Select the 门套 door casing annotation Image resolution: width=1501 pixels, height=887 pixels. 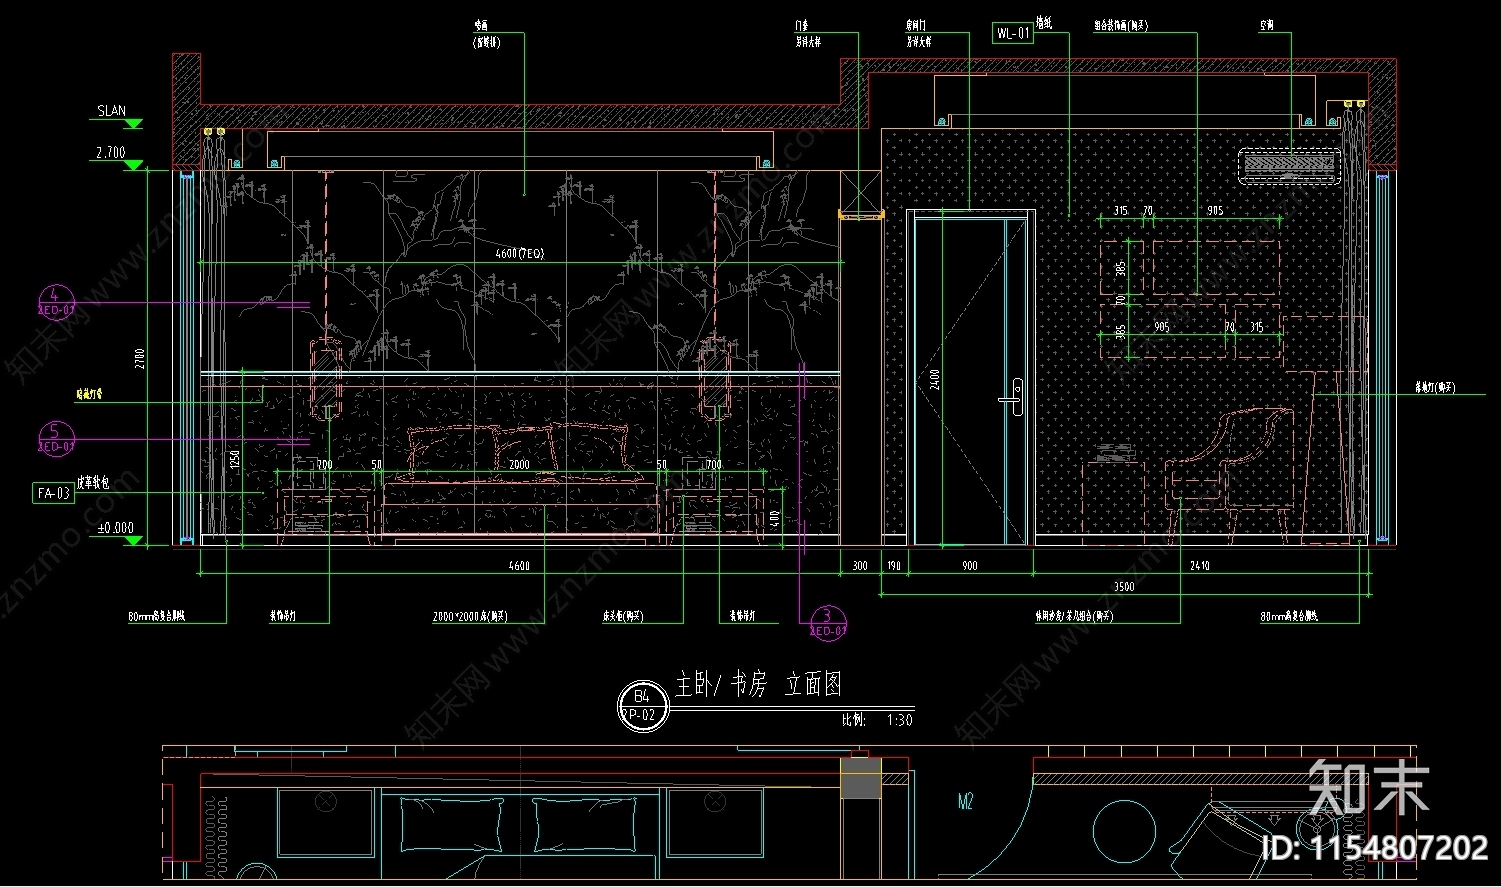(x=802, y=26)
